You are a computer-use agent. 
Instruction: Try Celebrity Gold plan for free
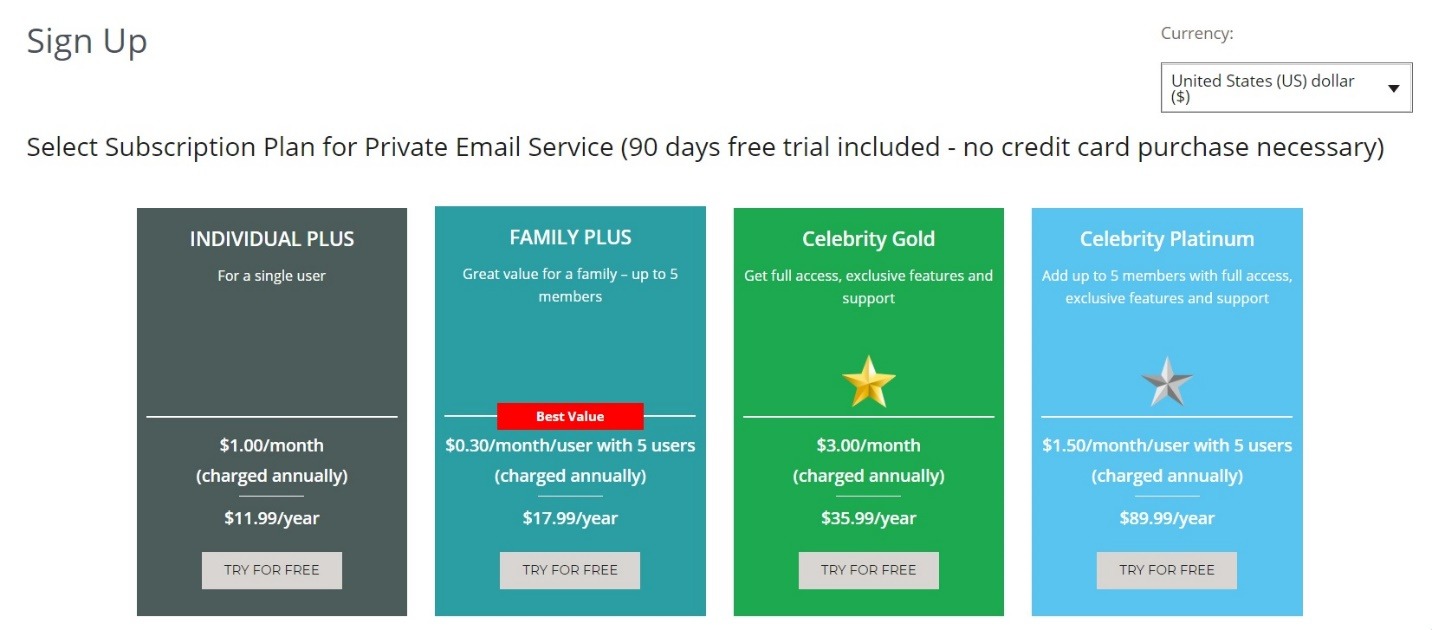[x=868, y=570]
